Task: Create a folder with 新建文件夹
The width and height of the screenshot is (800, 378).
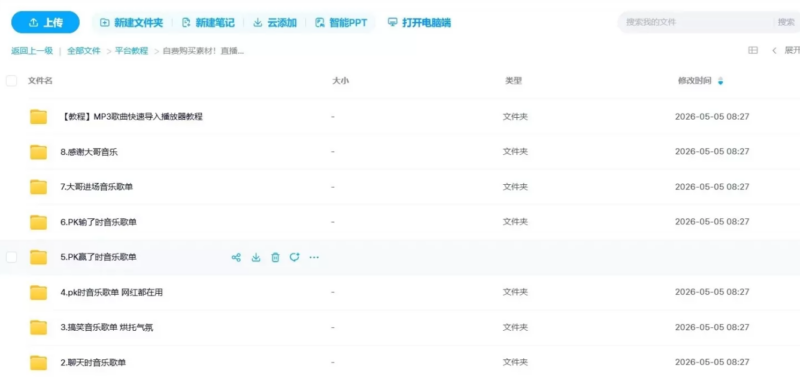Action: [x=132, y=22]
